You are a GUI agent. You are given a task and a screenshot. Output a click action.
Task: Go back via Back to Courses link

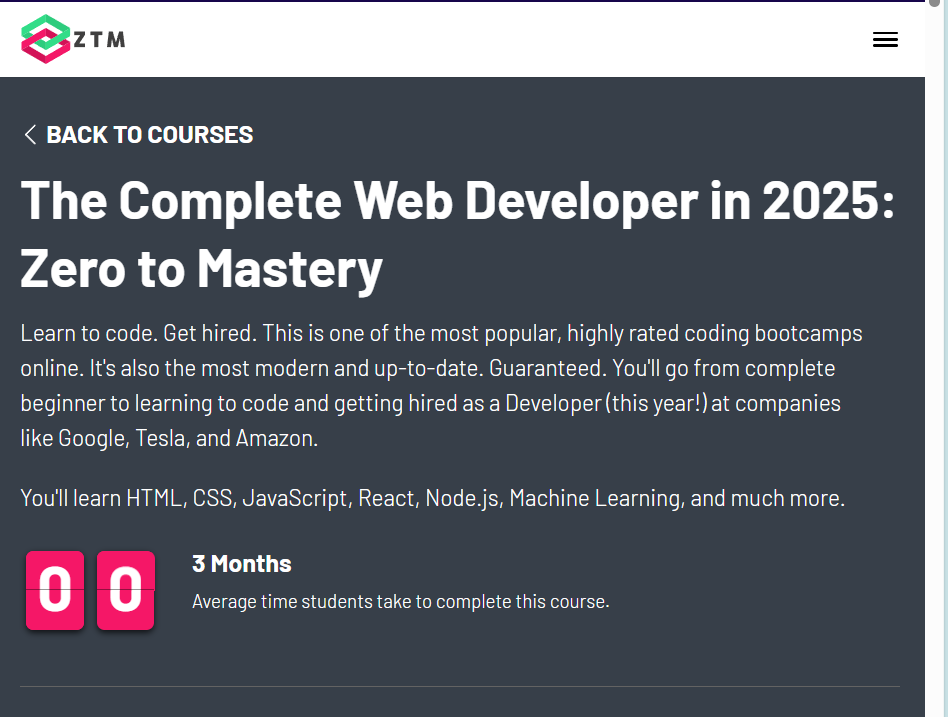[138, 134]
